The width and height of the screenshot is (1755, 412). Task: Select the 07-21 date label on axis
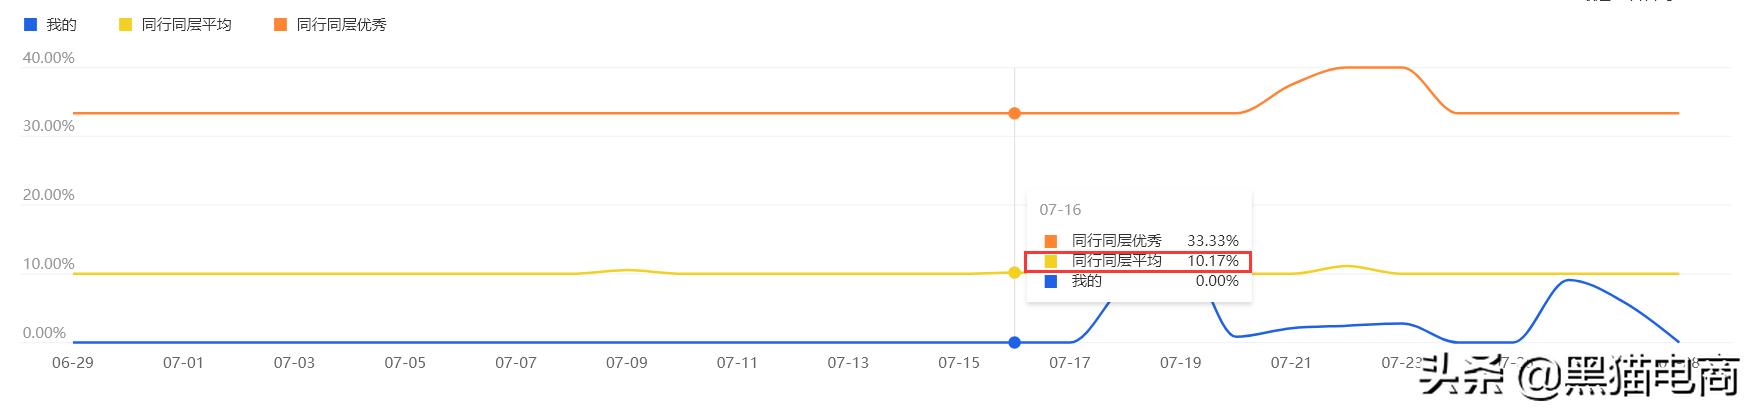tap(1291, 363)
